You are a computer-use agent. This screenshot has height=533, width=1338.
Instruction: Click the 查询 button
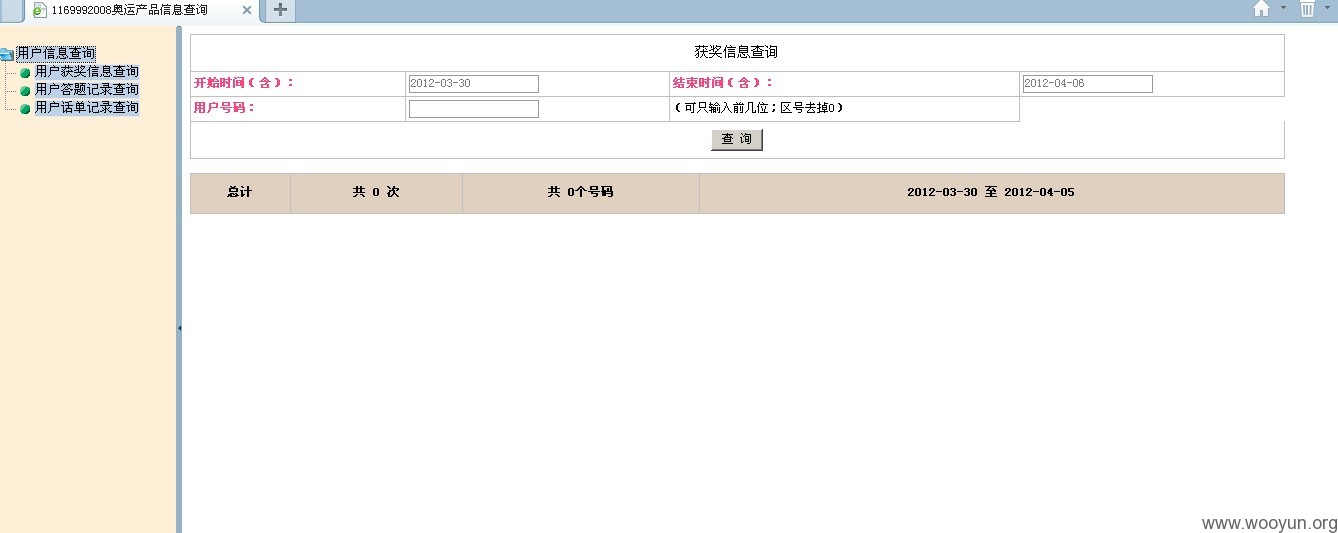click(x=737, y=140)
